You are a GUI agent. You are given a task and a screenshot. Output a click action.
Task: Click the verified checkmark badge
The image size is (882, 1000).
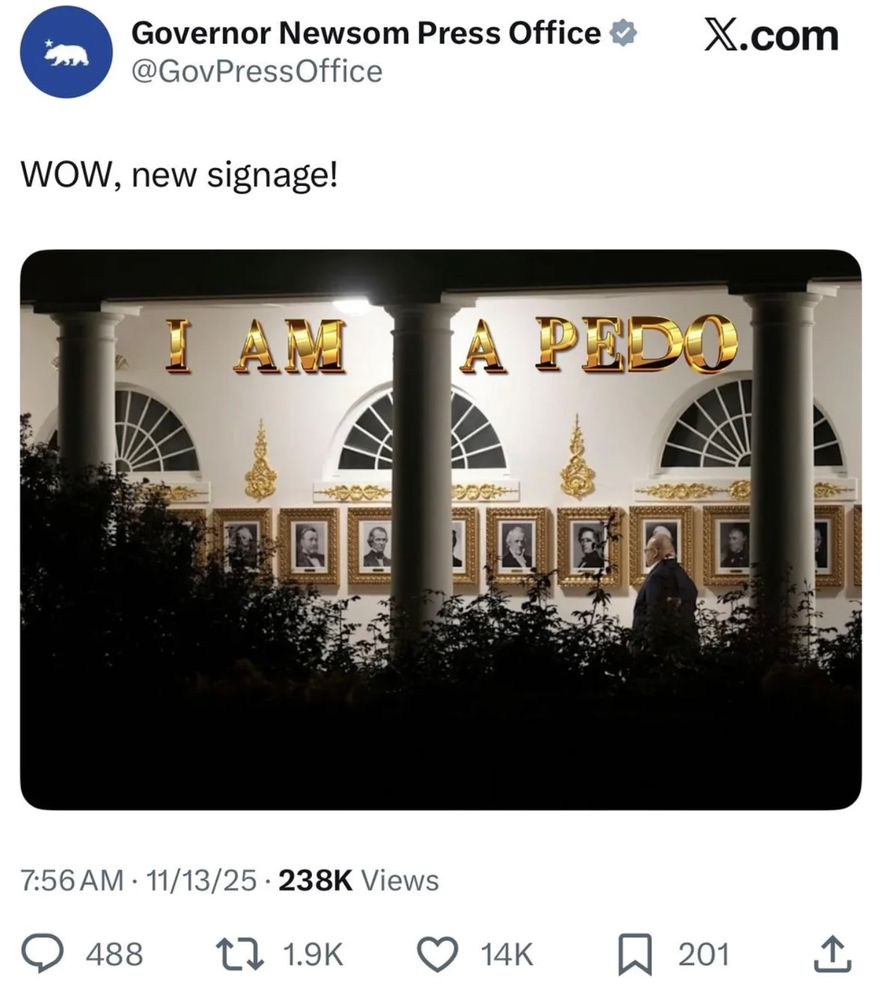[622, 32]
